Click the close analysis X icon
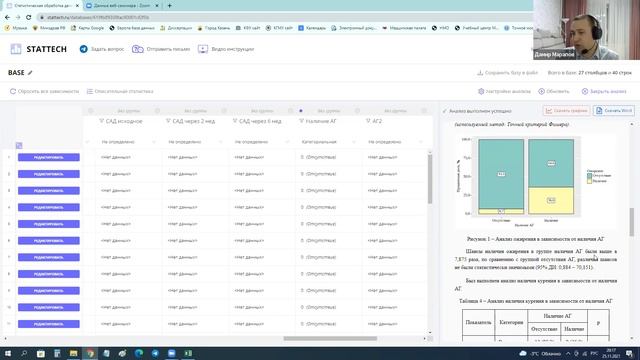The image size is (640, 360). (585, 91)
